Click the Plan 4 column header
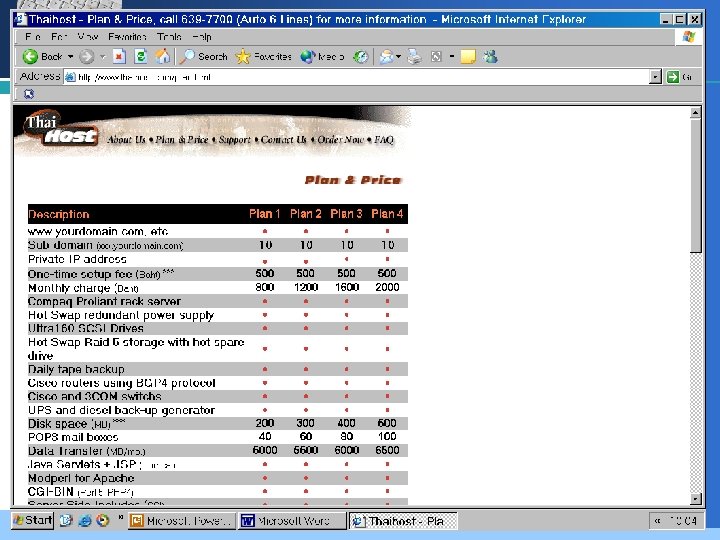This screenshot has height=540, width=720. pos(387,214)
